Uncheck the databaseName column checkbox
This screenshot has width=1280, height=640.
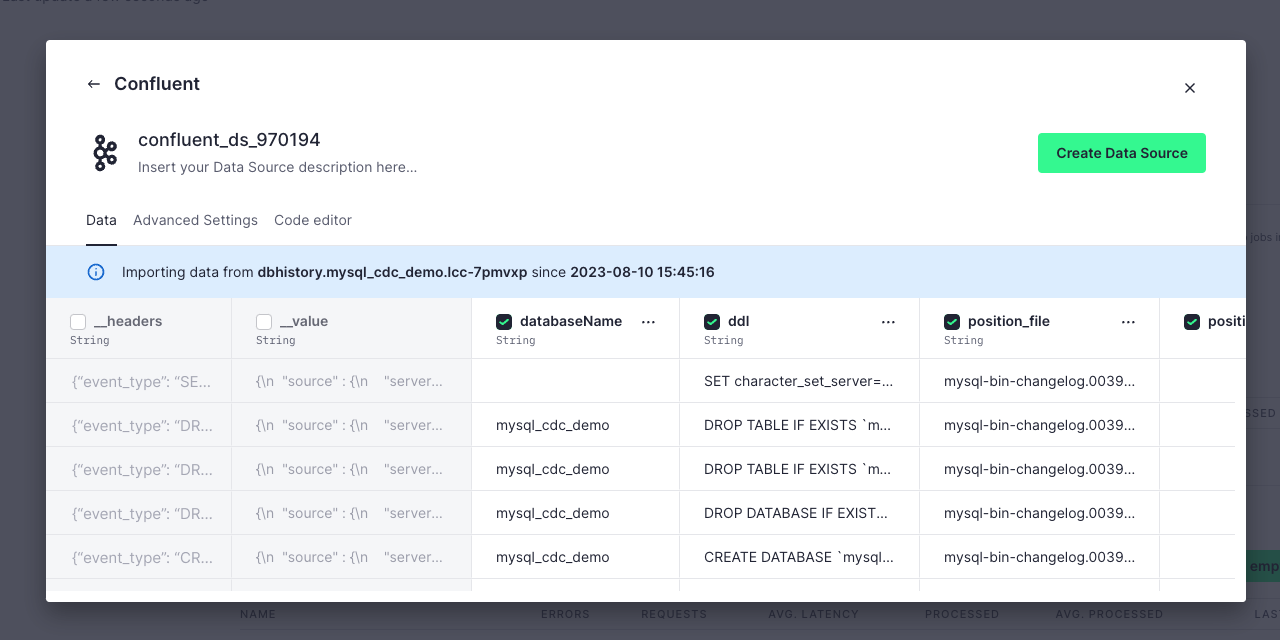click(x=504, y=322)
